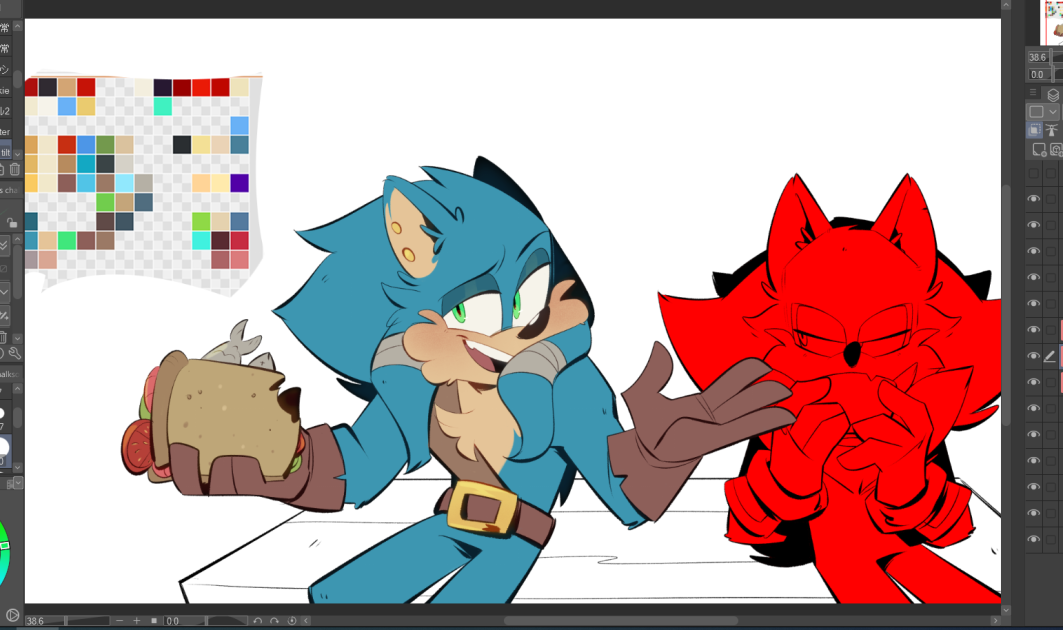This screenshot has height=630, width=1063.
Task: Zoom in with the plus button in status bar
Action: [137, 621]
